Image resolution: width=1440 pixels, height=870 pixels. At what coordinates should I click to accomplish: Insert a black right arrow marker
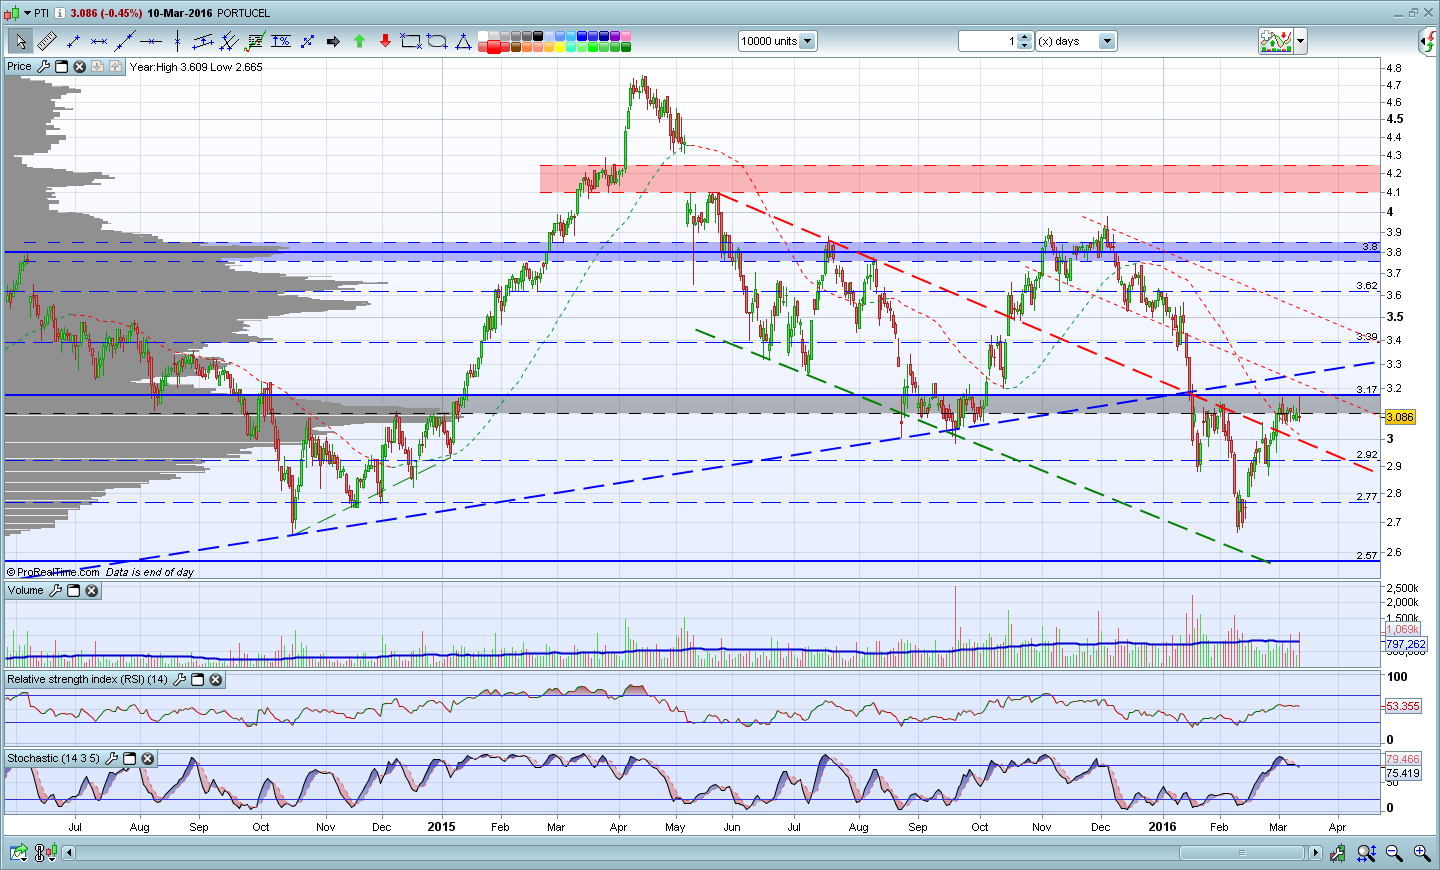333,41
